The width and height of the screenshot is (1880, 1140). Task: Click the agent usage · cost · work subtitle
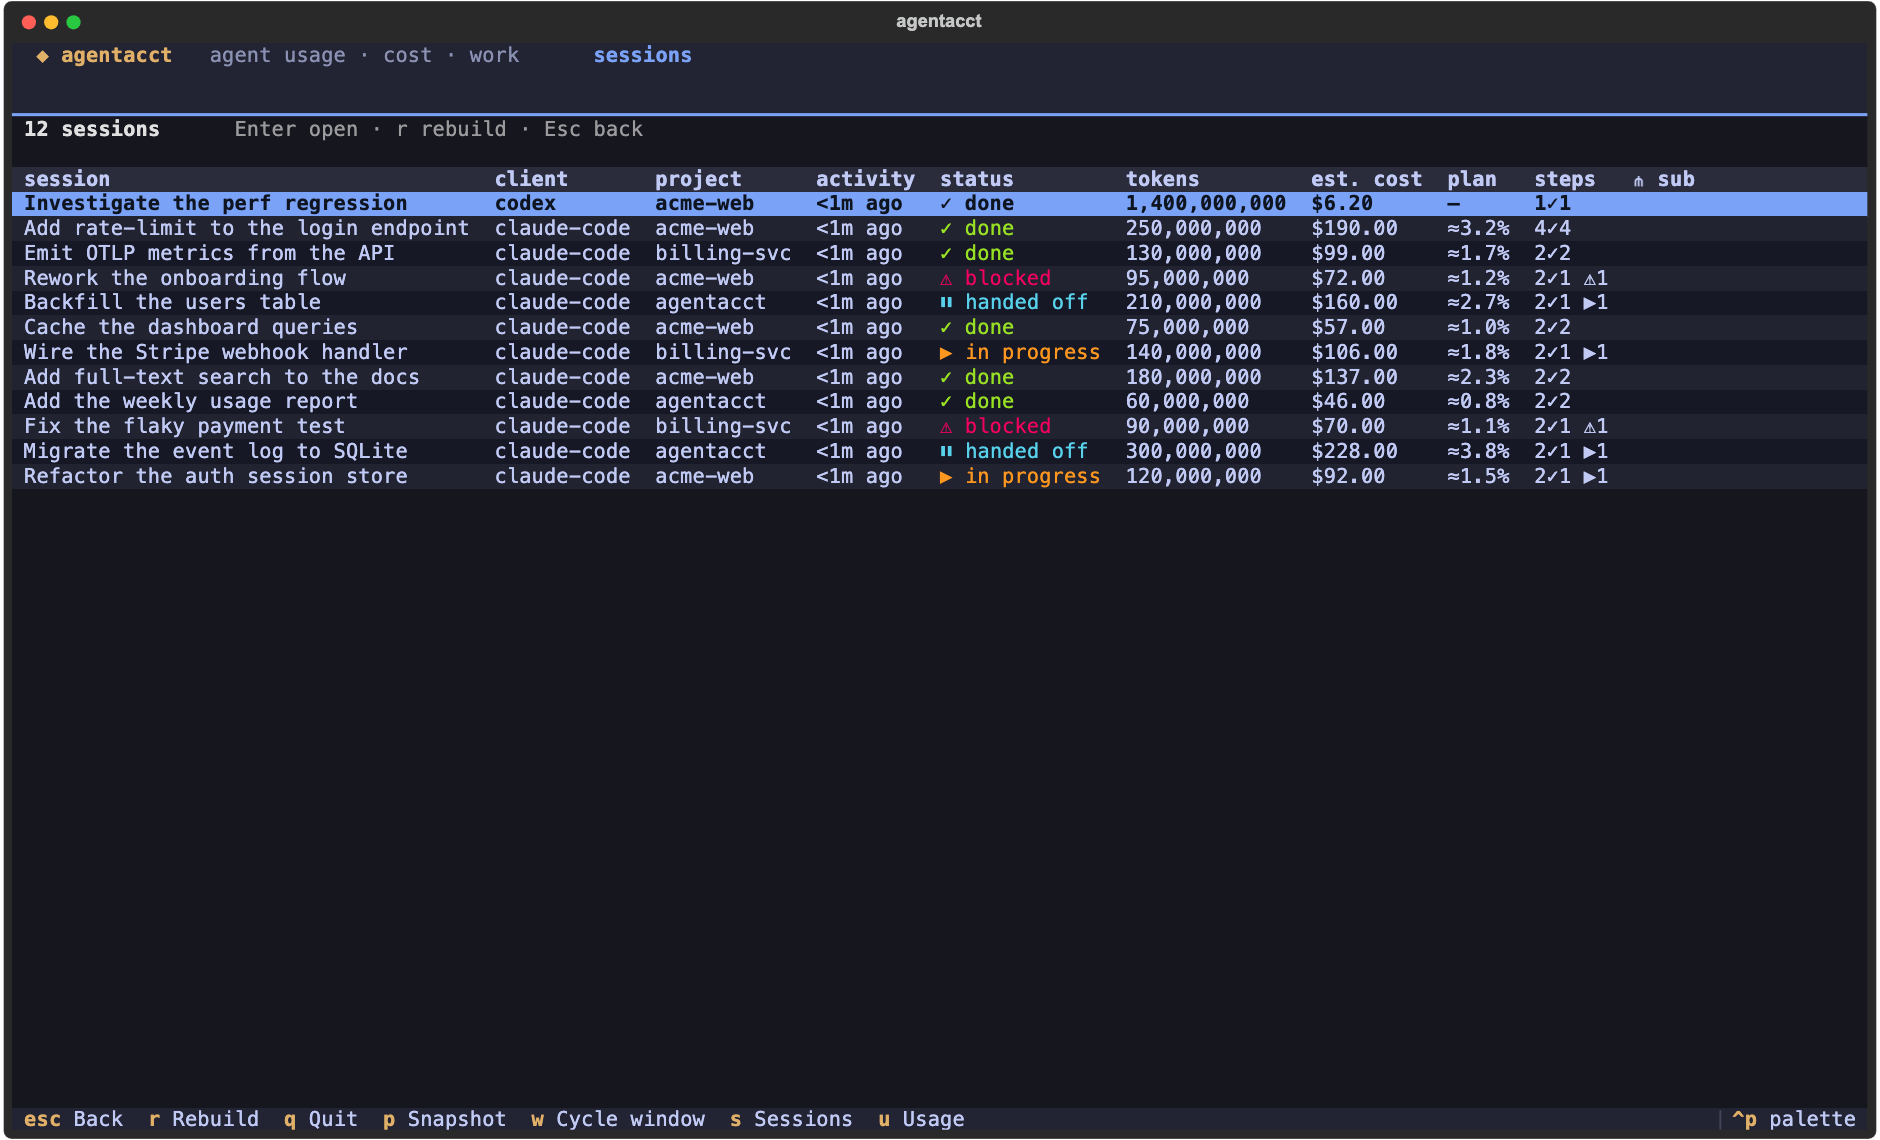364,56
